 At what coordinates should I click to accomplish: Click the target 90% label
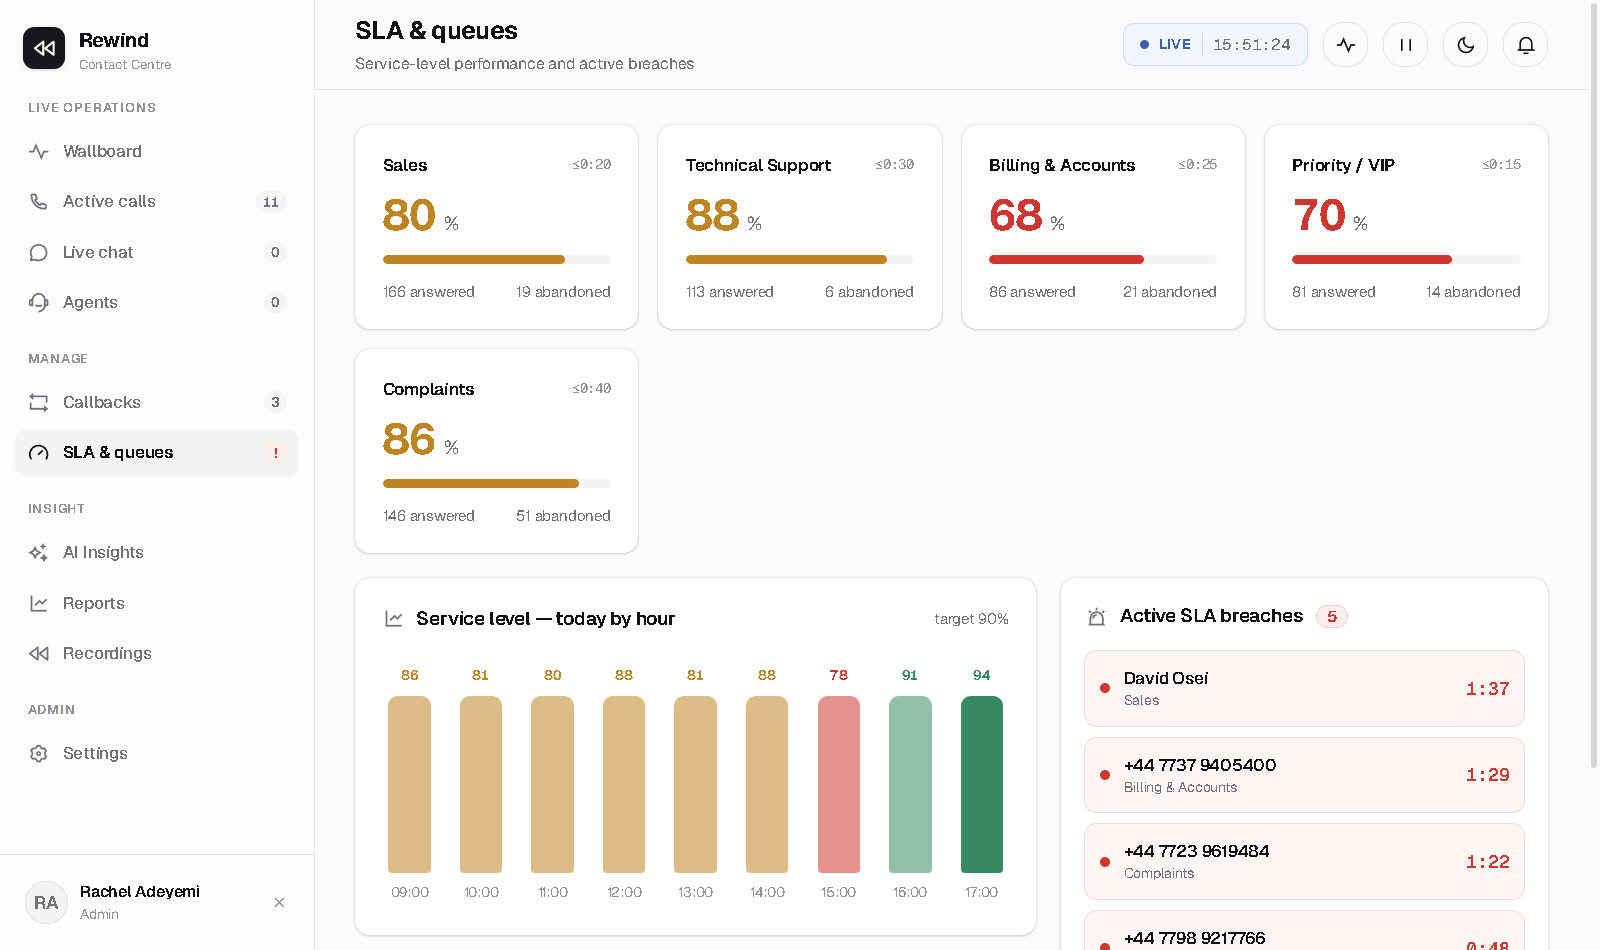(972, 619)
